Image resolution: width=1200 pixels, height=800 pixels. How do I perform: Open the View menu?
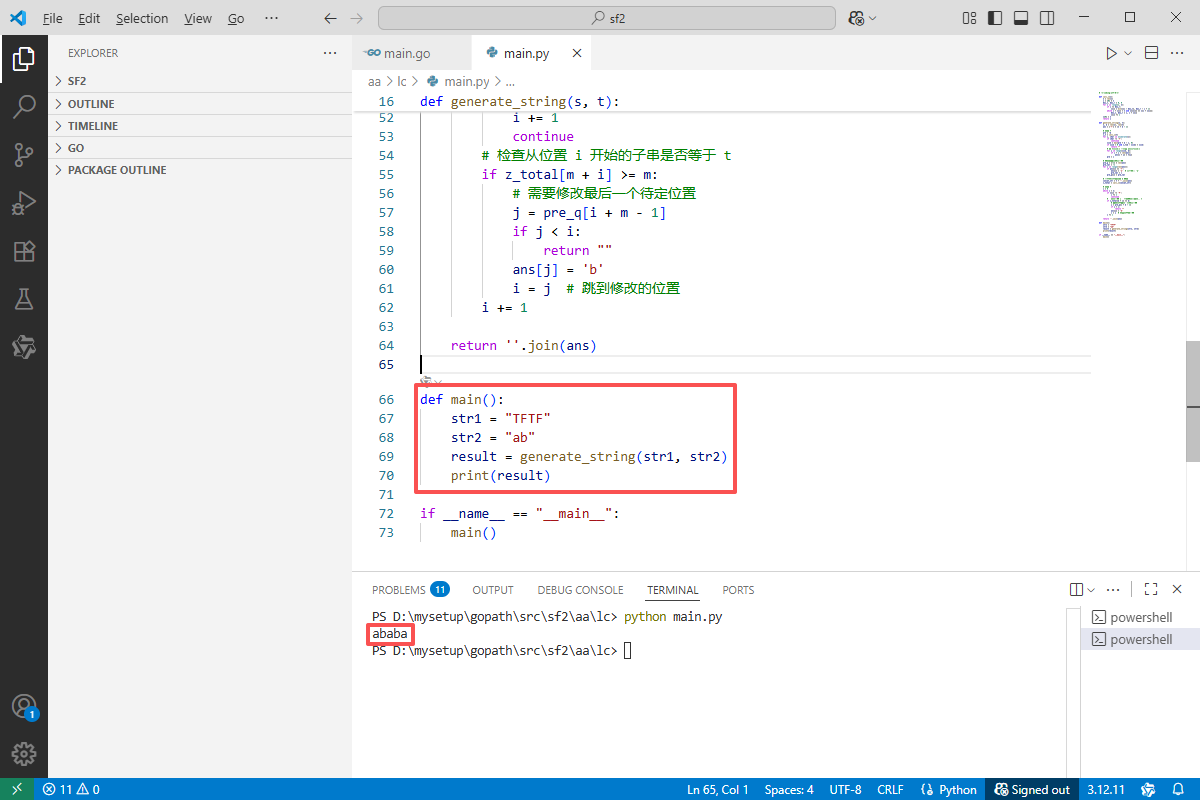coord(198,18)
